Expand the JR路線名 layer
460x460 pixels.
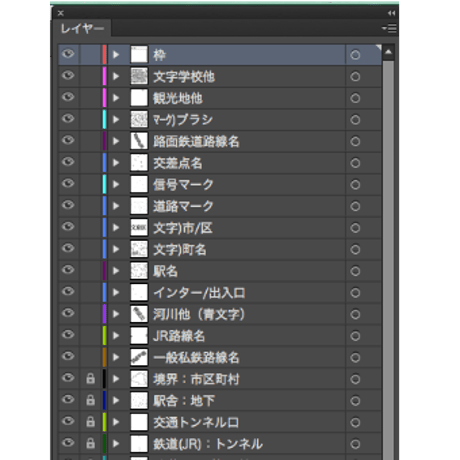click(116, 336)
